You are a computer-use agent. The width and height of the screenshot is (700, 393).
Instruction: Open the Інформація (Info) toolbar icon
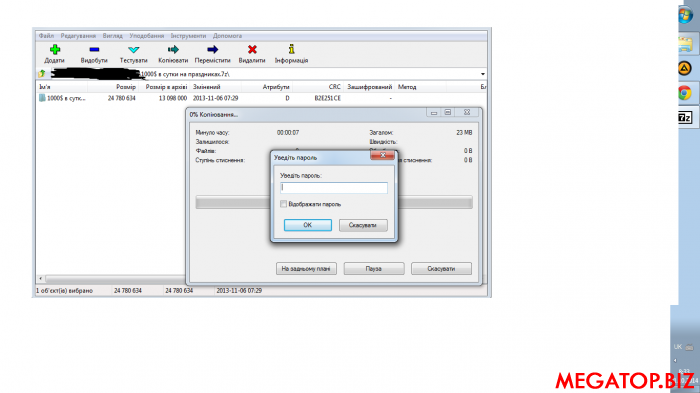coord(292,49)
